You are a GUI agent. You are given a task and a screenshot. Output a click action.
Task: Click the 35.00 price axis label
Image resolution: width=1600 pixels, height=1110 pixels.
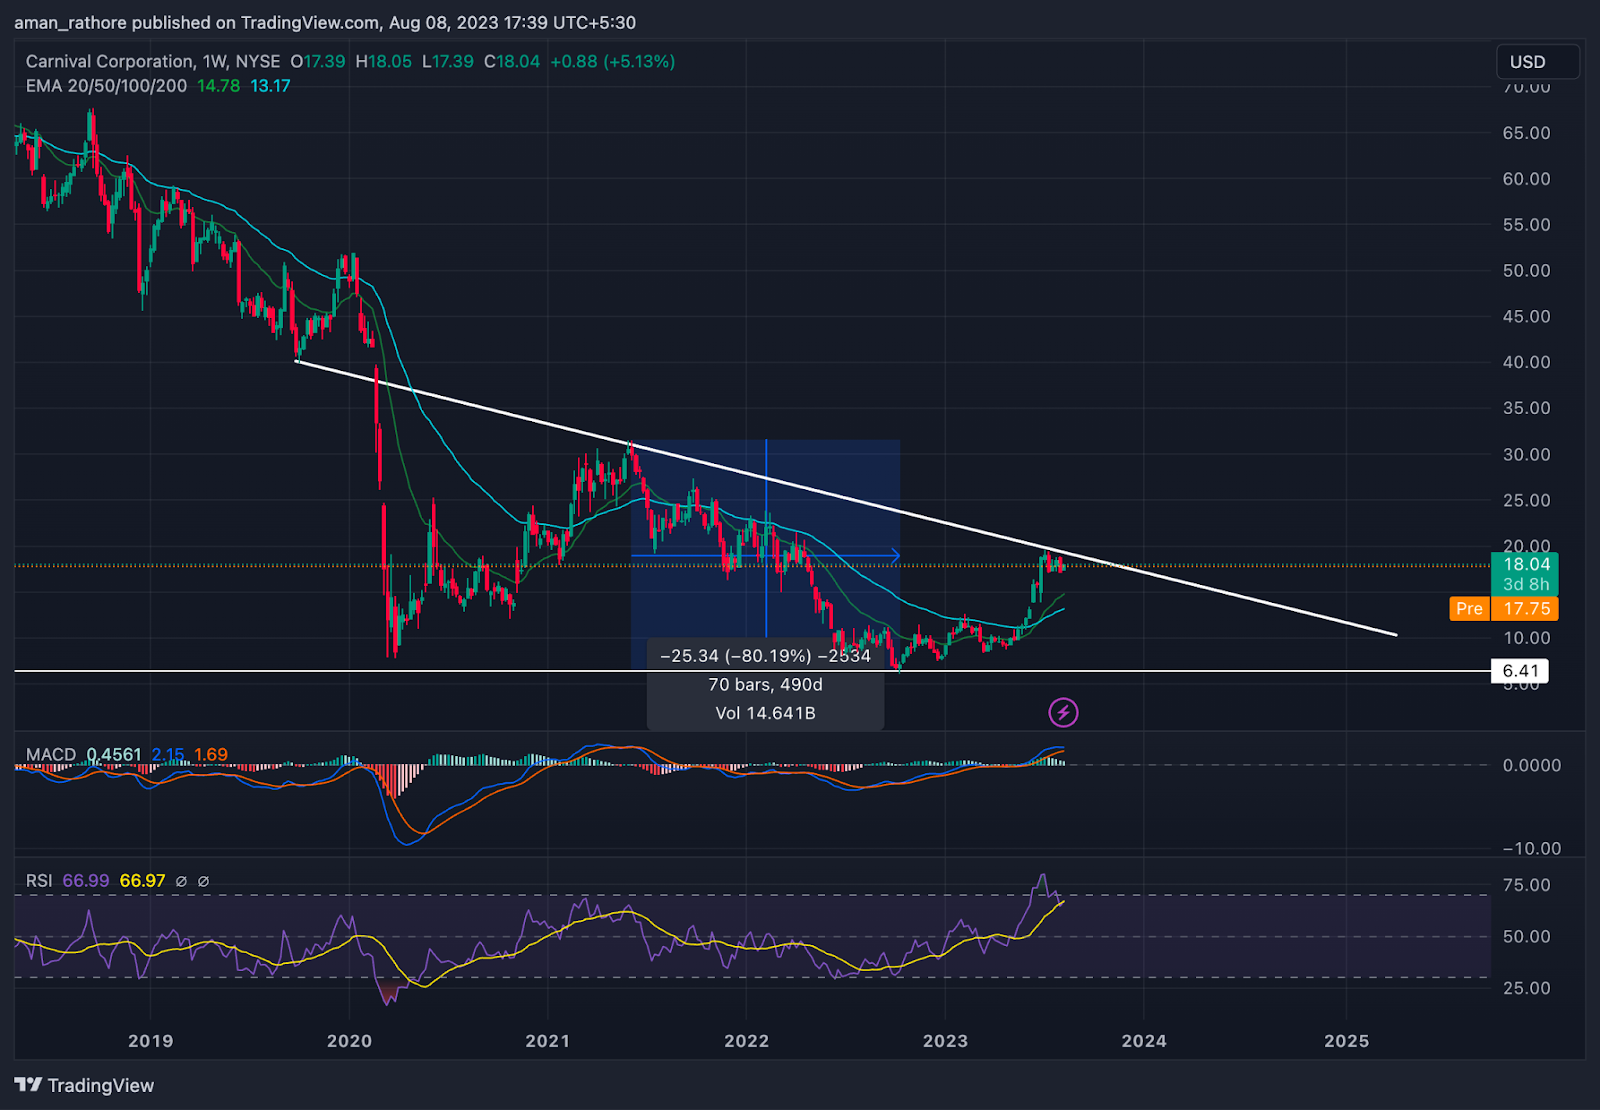(1526, 408)
